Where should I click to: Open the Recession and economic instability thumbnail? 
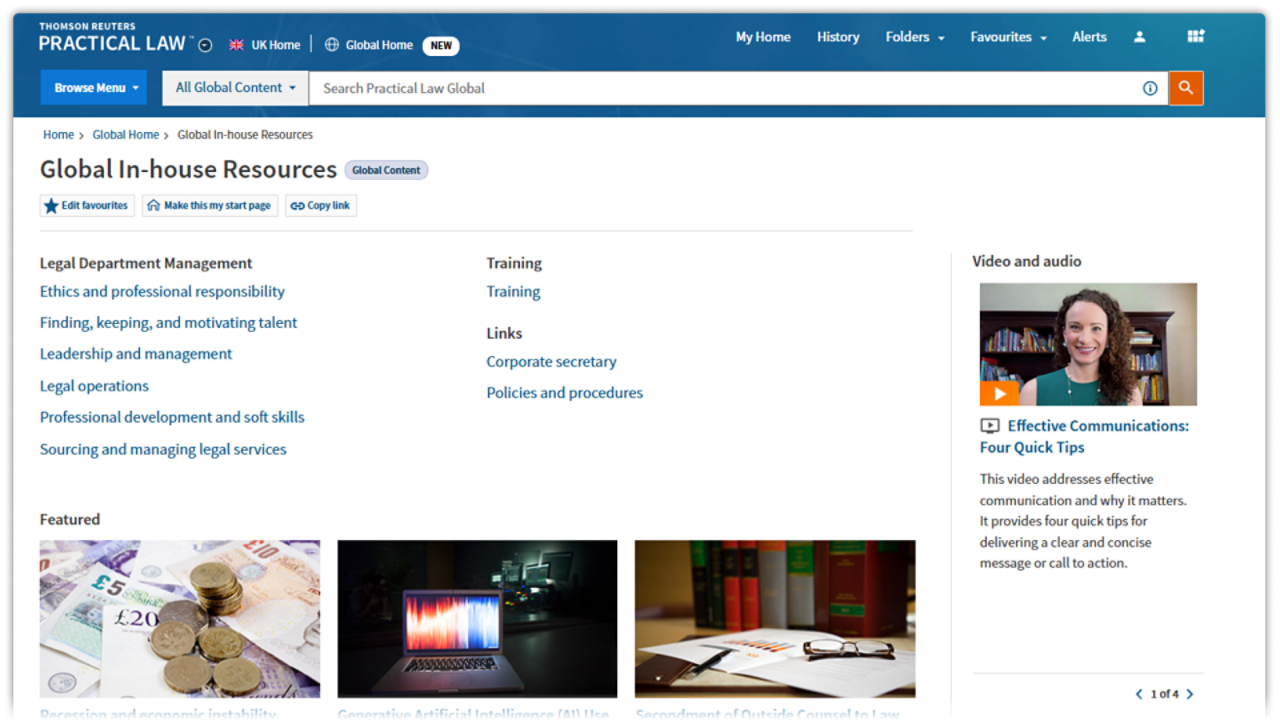point(180,619)
